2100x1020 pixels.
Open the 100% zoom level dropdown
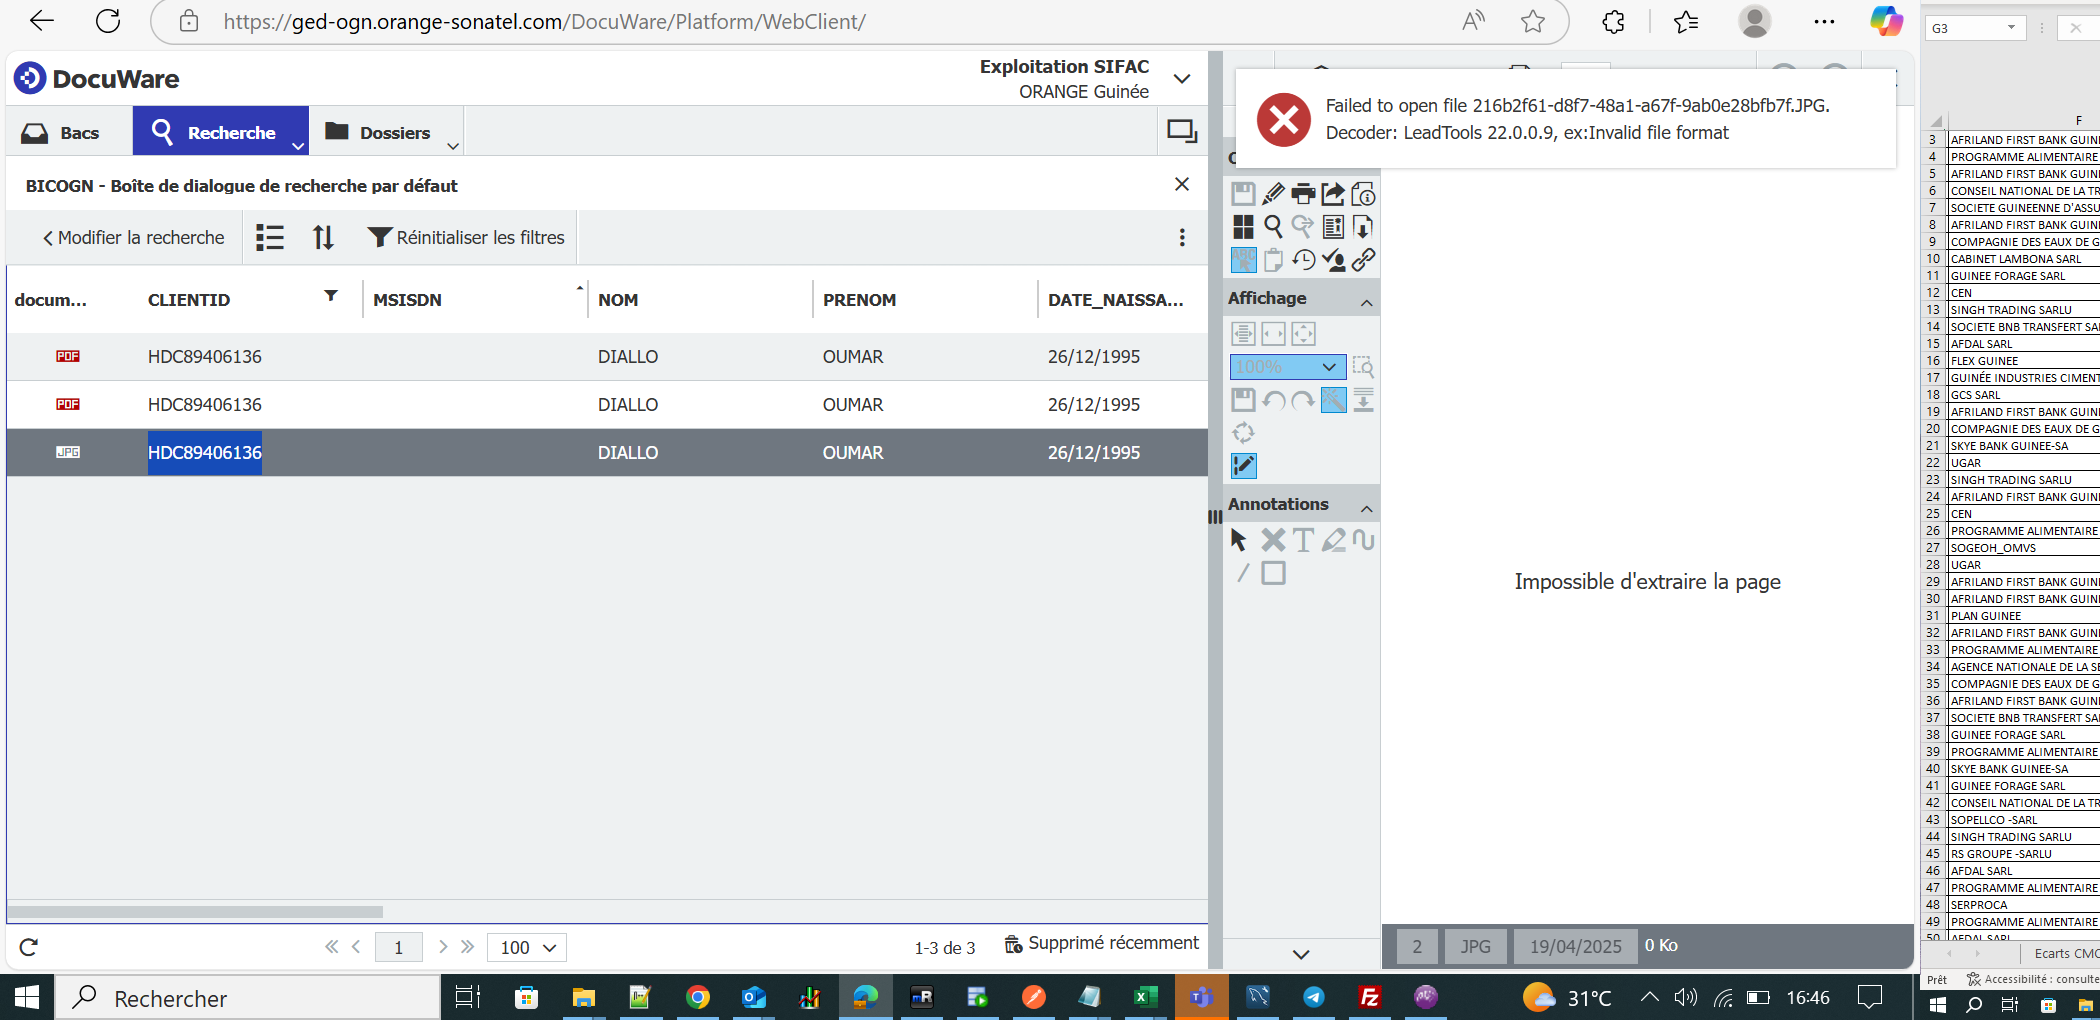click(x=1287, y=367)
